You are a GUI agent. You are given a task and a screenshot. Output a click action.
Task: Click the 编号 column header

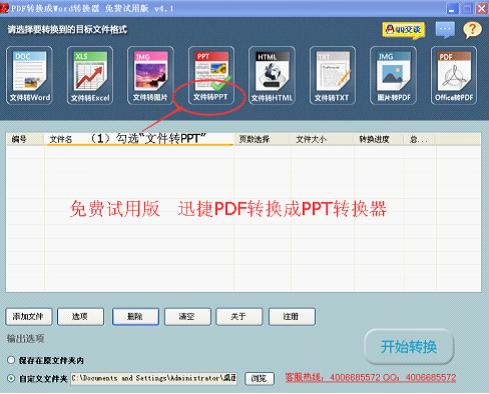pos(25,139)
